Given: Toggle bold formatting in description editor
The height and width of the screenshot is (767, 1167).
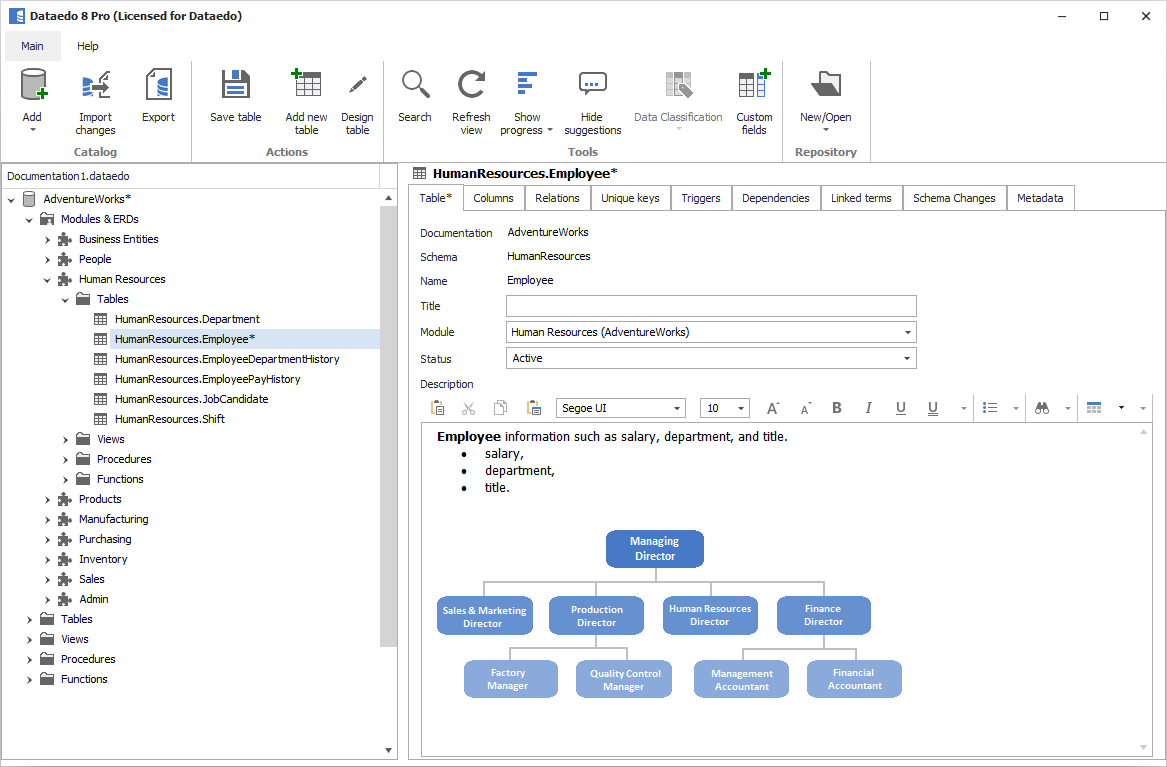Looking at the screenshot, I should (837, 408).
